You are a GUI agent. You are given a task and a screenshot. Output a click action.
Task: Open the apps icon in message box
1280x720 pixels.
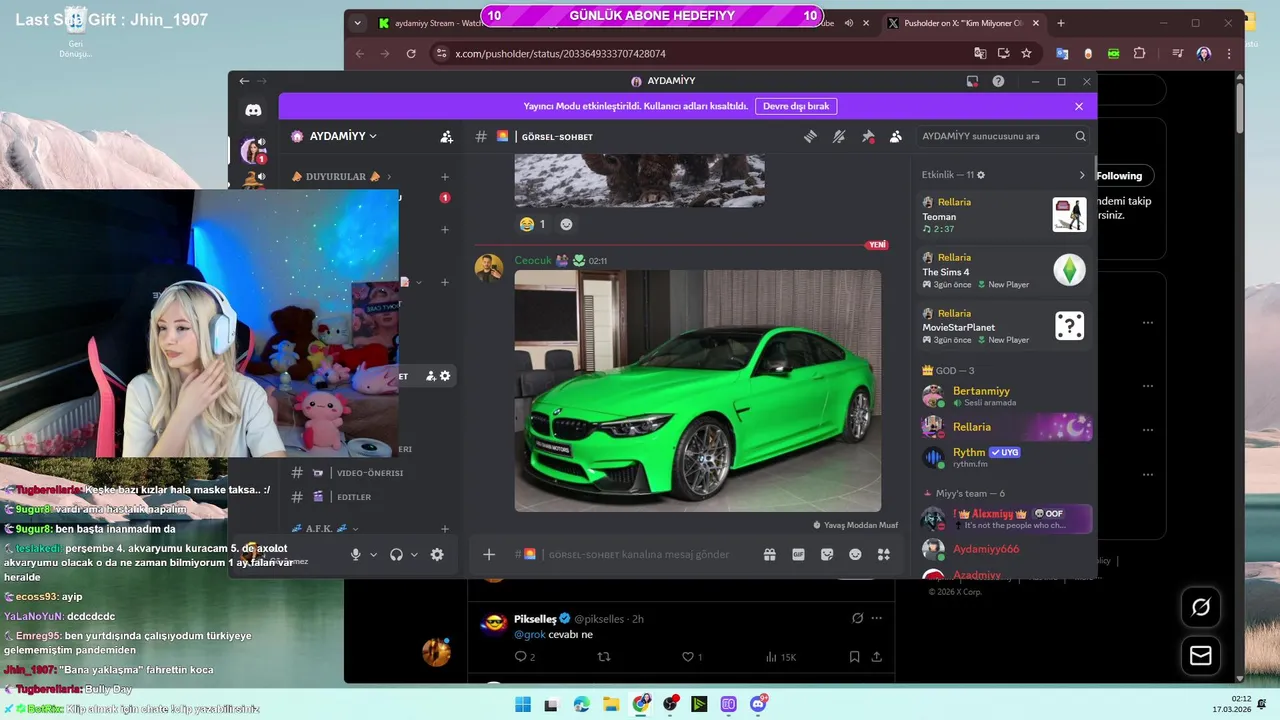coord(884,554)
